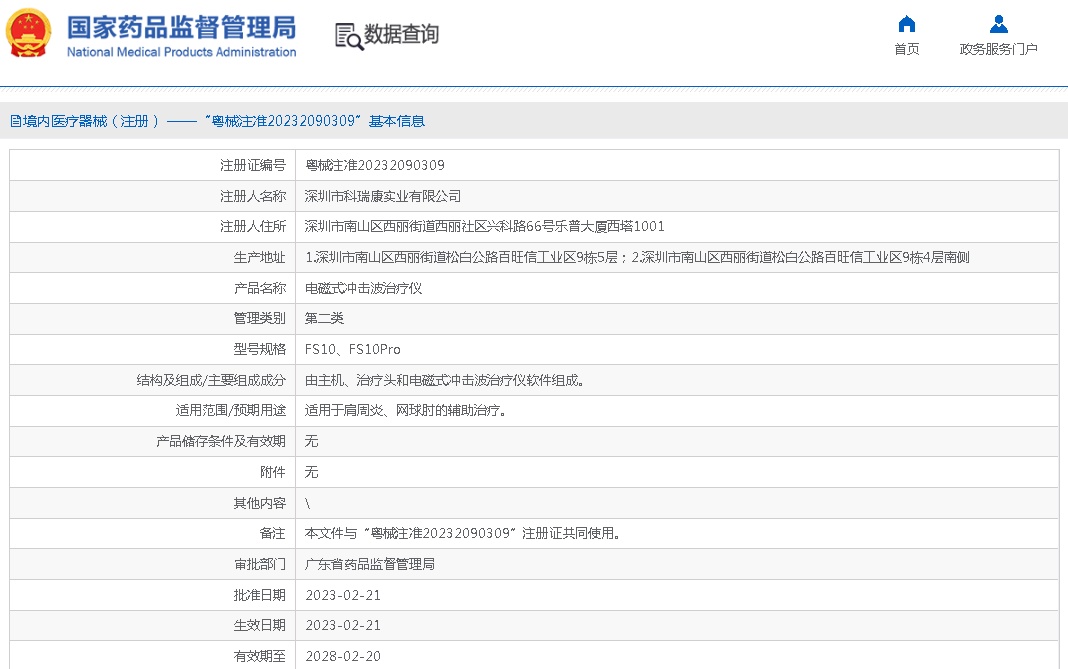
Task: Click the 数据查询 magnifier icon
Action: 349,36
